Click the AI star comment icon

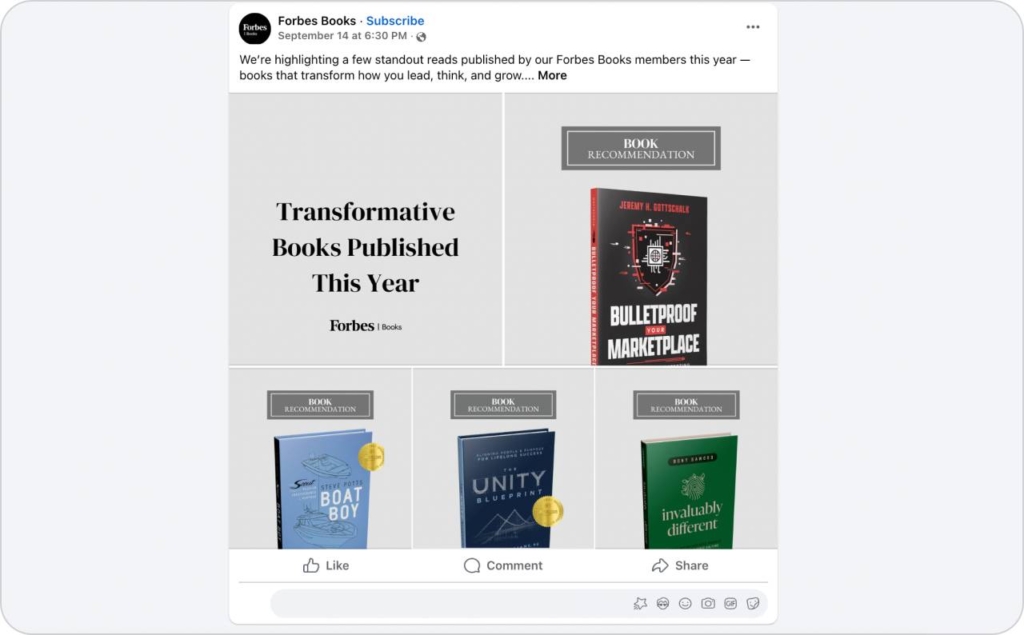(x=640, y=604)
